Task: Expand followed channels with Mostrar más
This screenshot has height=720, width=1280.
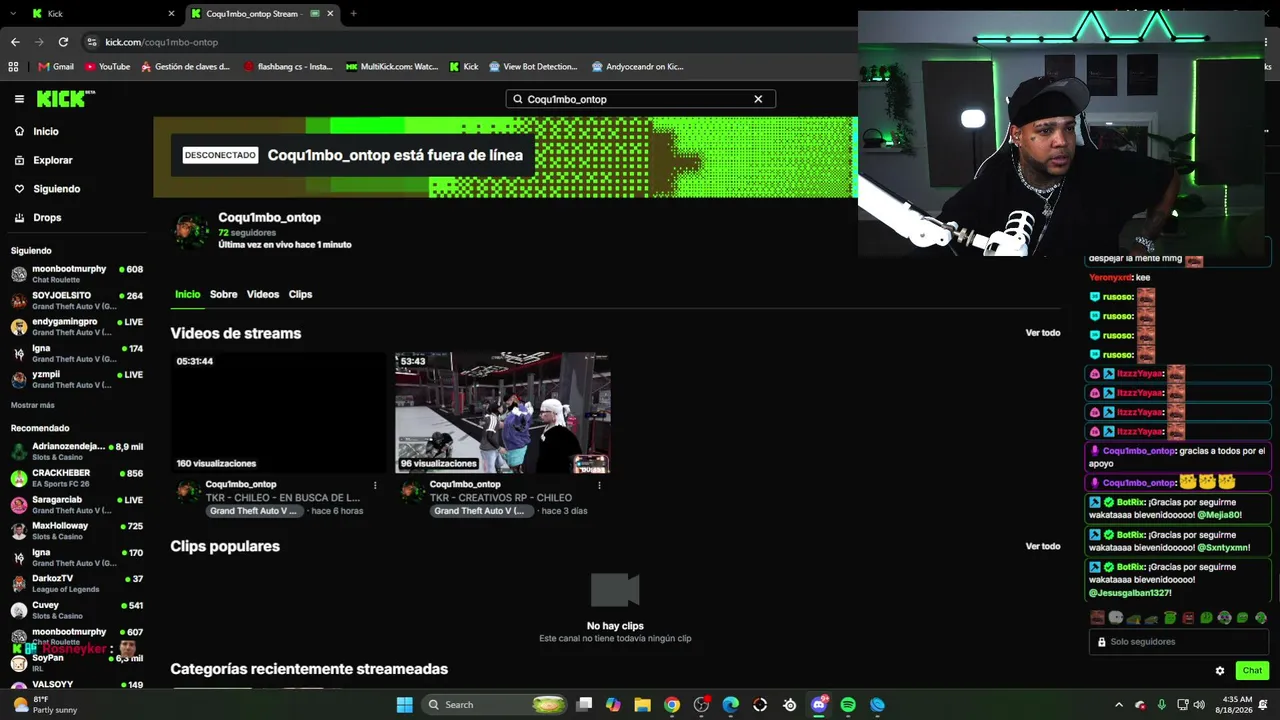Action: [33, 405]
